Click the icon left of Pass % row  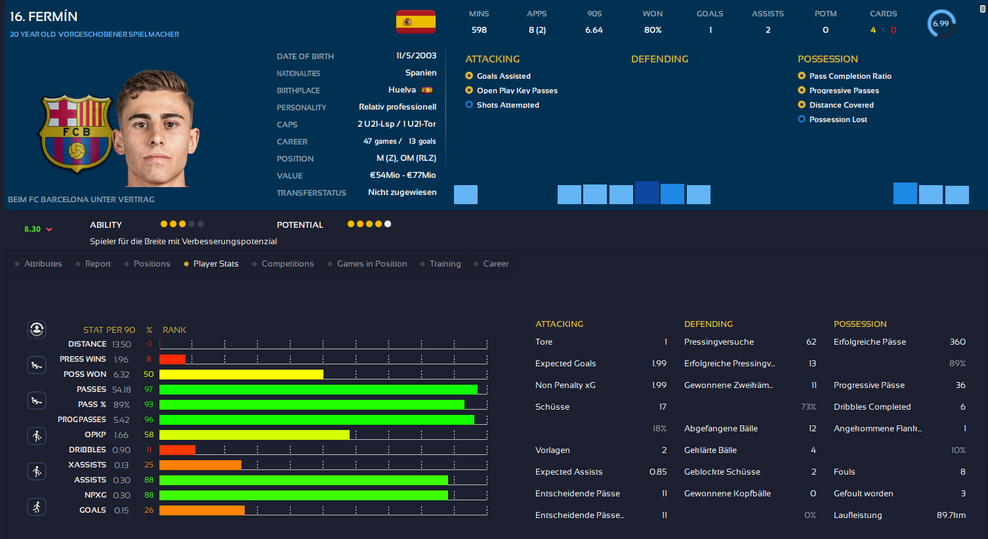[37, 401]
